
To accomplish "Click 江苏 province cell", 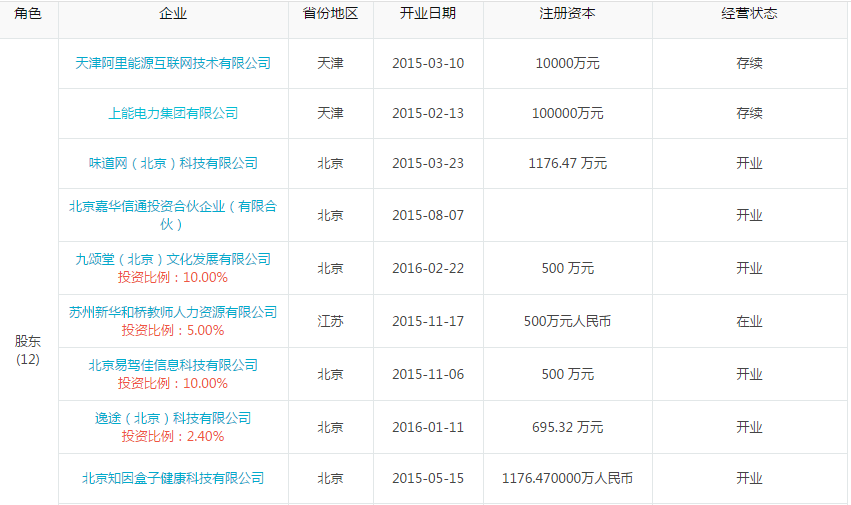I will (331, 321).
